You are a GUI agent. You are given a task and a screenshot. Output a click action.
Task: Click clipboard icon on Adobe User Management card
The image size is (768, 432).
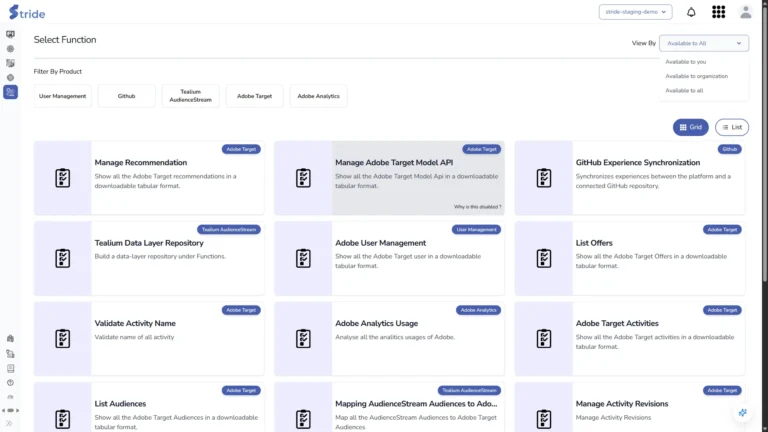(x=303, y=258)
